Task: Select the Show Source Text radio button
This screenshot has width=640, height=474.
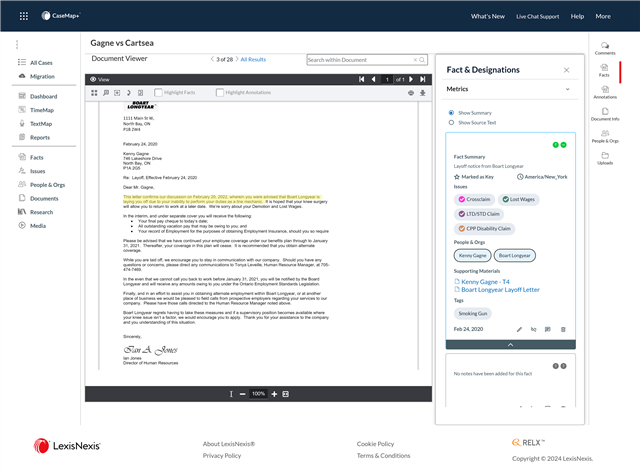Action: tap(451, 122)
